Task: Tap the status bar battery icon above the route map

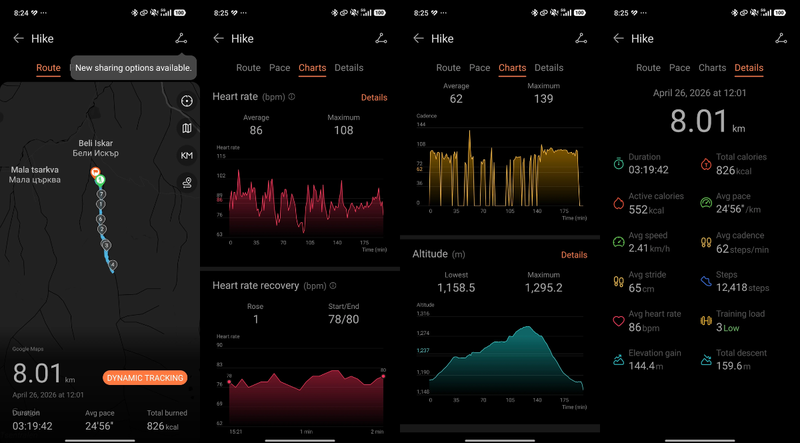Action: [180, 13]
